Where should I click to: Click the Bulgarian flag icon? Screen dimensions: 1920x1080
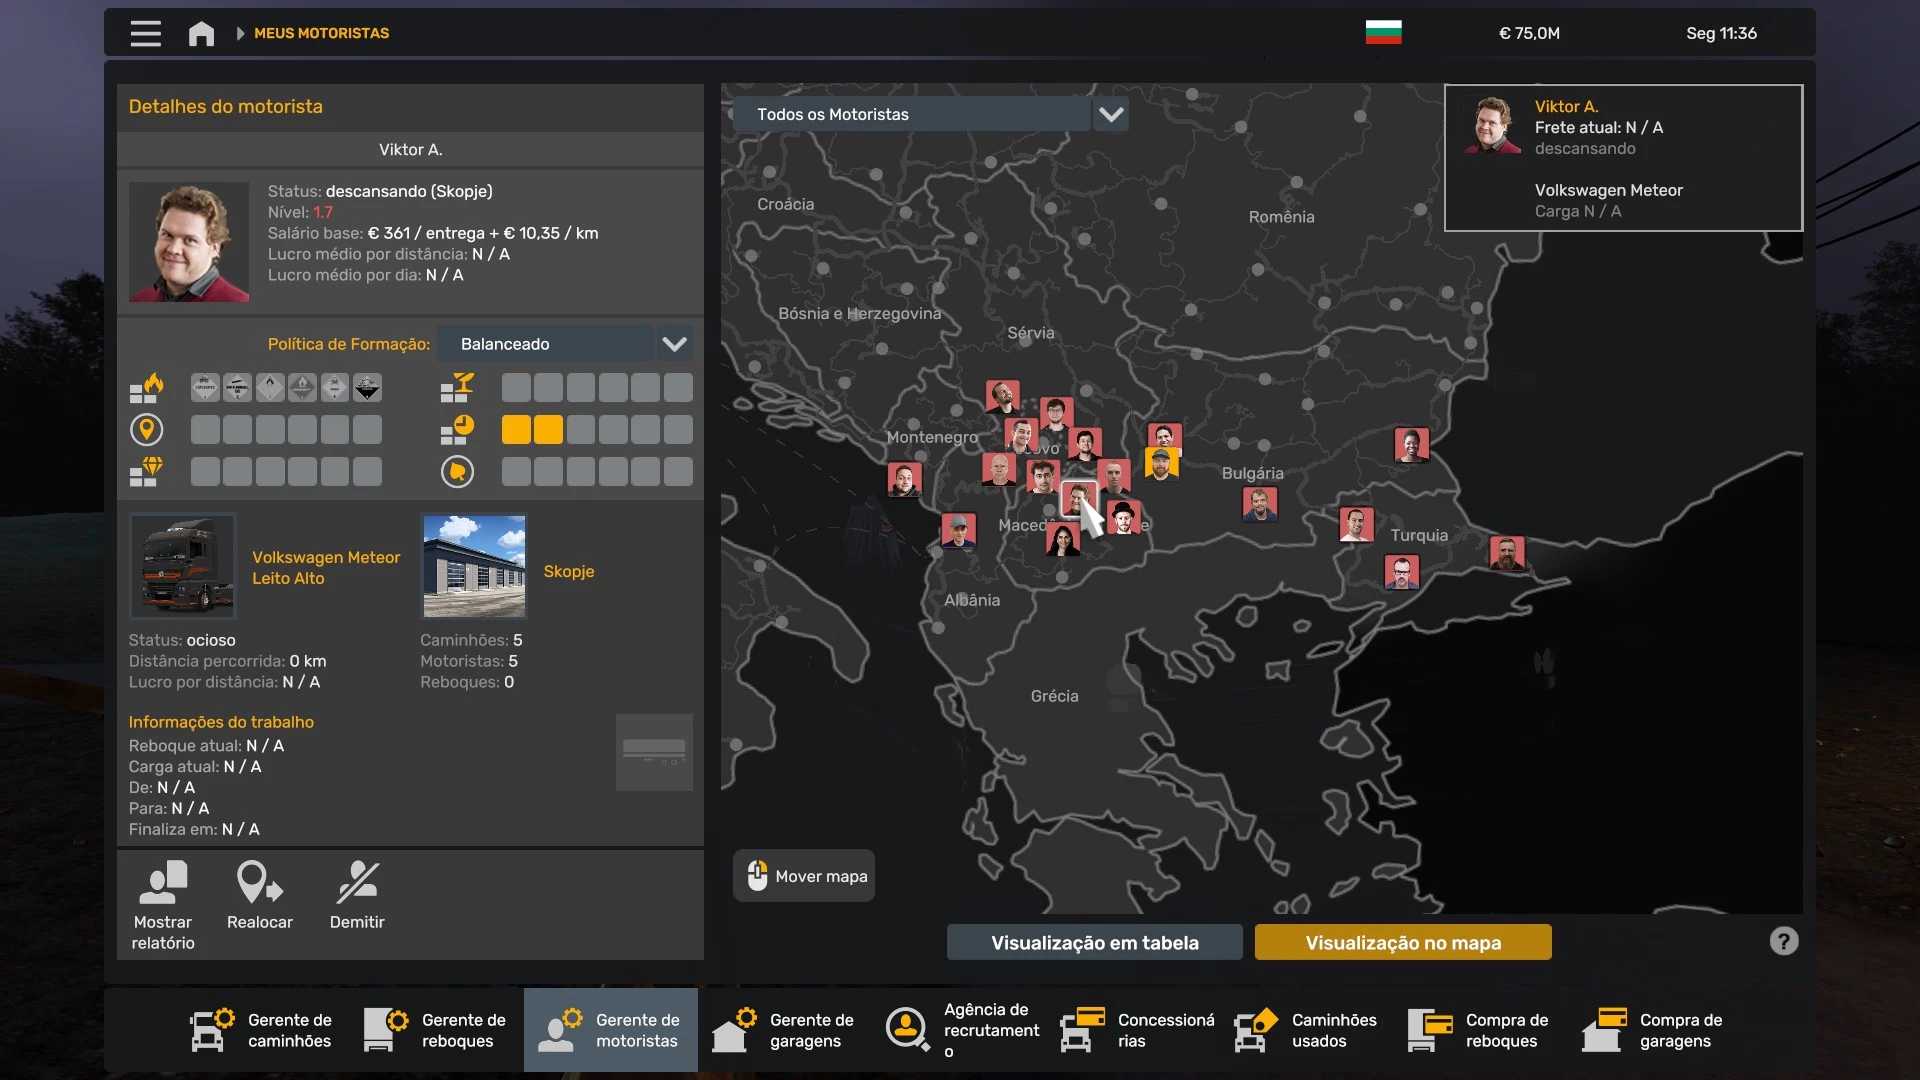coord(1383,33)
